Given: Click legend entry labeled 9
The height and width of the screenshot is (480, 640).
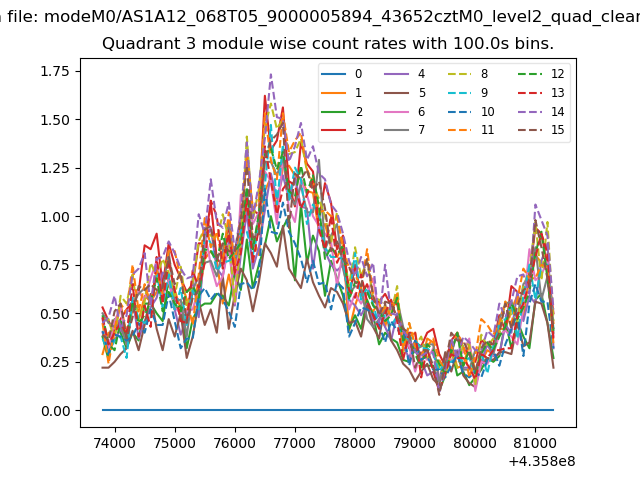Looking at the screenshot, I should tap(468, 93).
